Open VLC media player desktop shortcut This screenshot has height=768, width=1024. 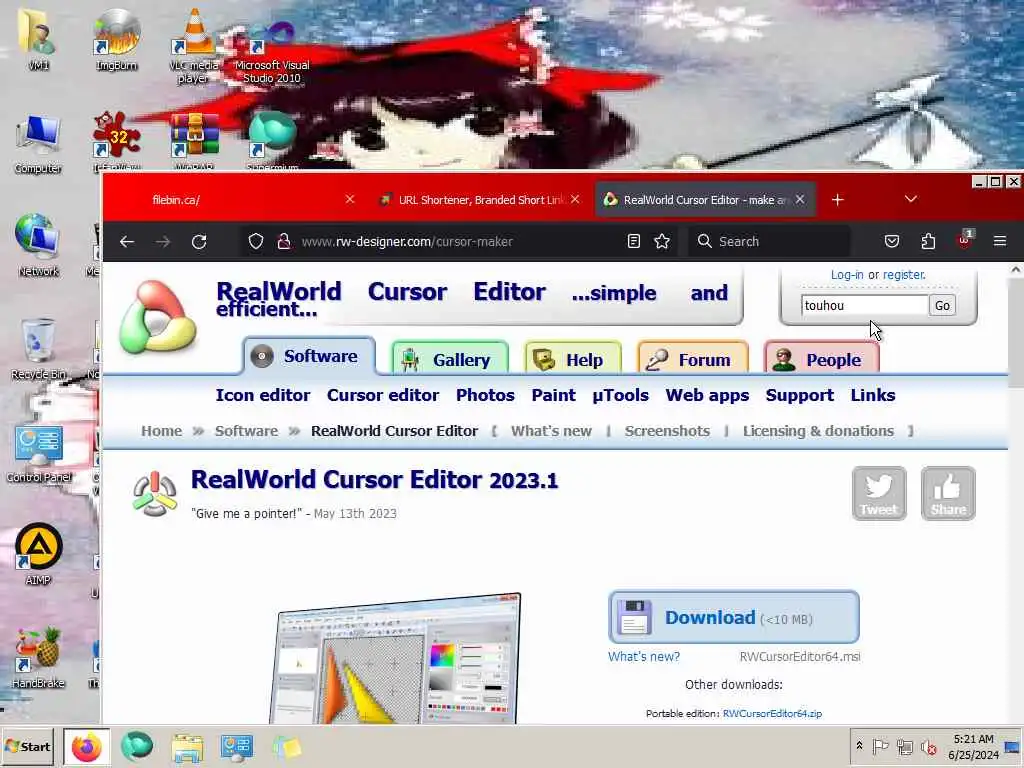tap(194, 46)
